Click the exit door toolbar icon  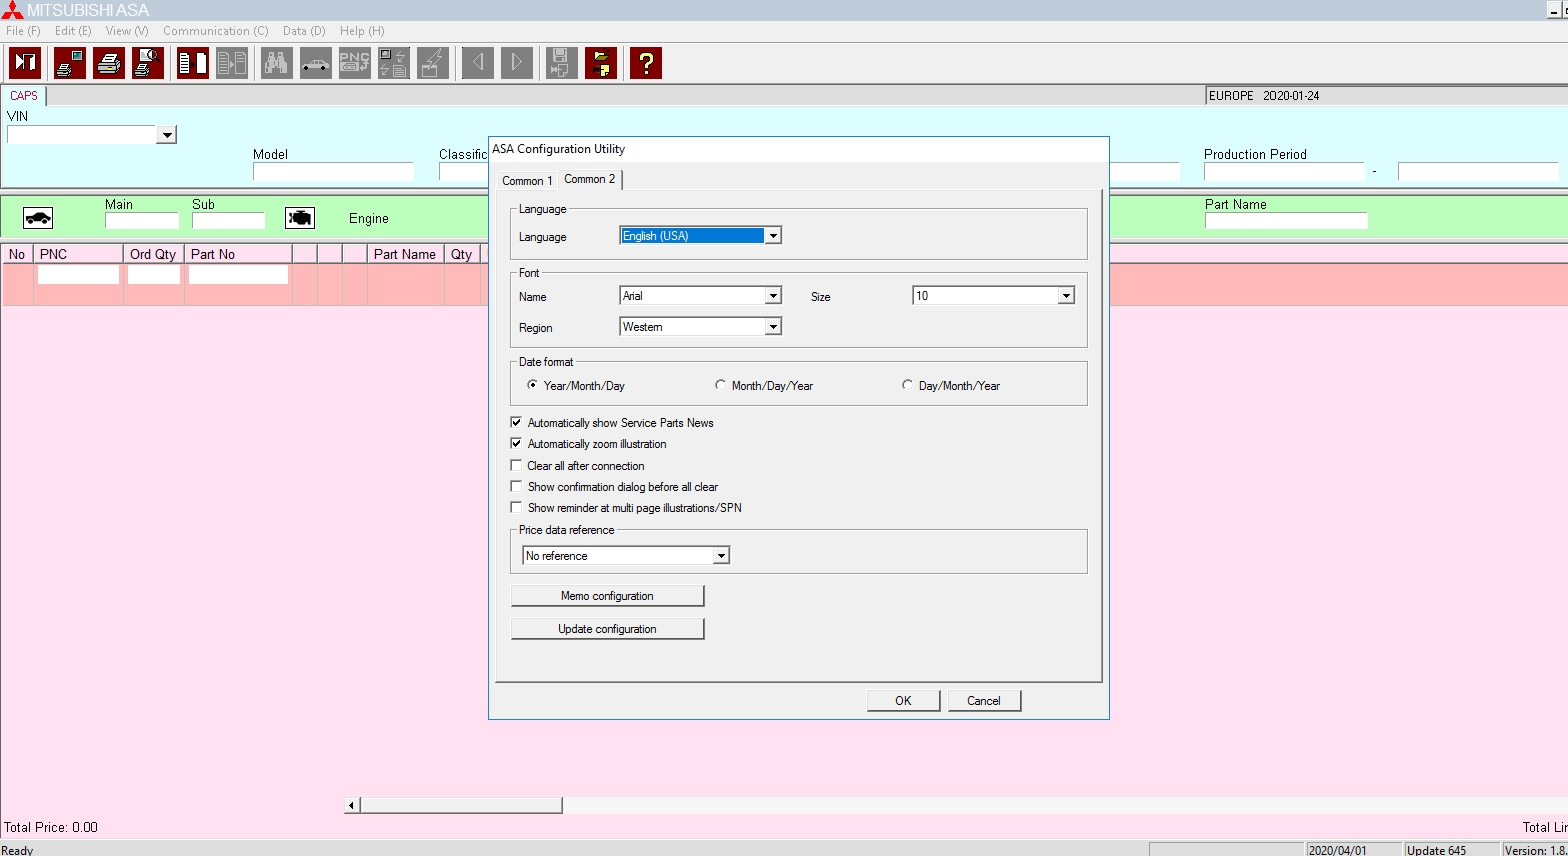[25, 63]
